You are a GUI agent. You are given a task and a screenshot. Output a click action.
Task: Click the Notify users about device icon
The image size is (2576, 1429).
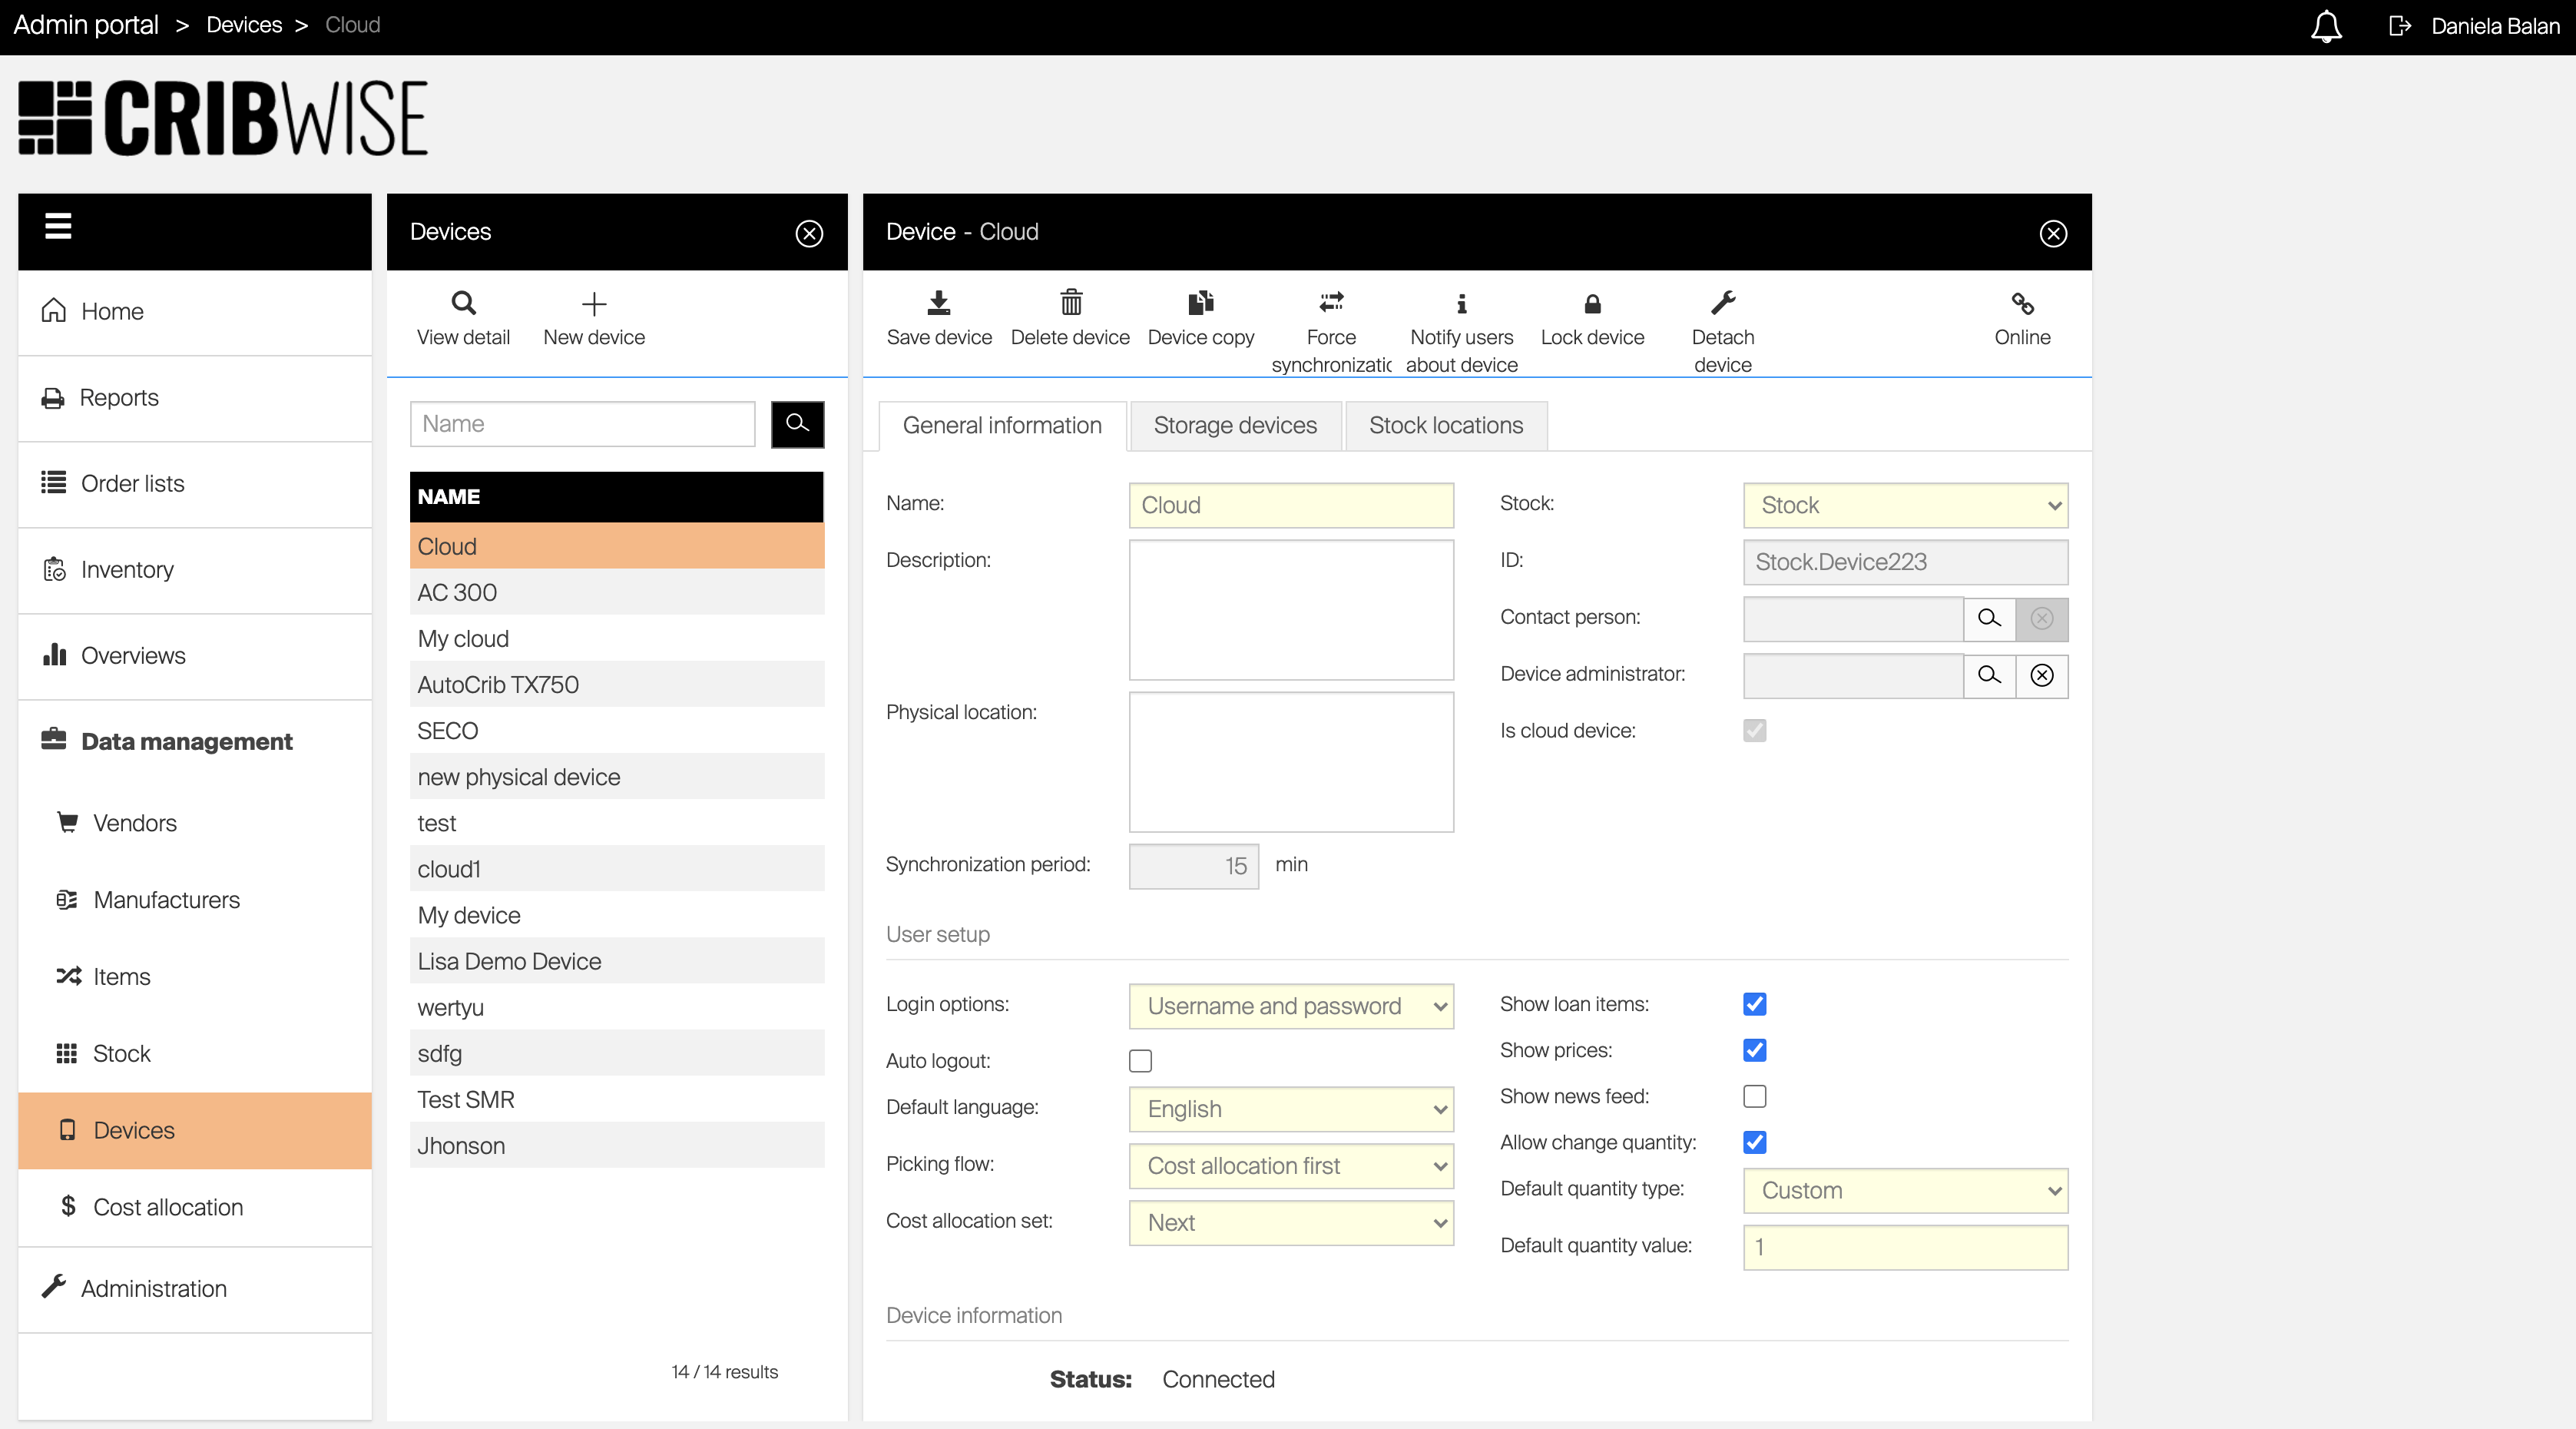[1461, 304]
